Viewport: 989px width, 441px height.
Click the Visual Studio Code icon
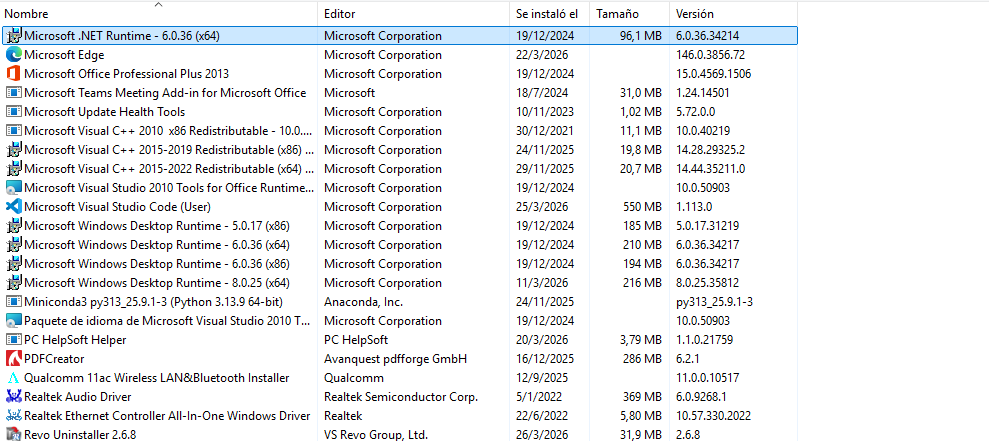[14, 207]
